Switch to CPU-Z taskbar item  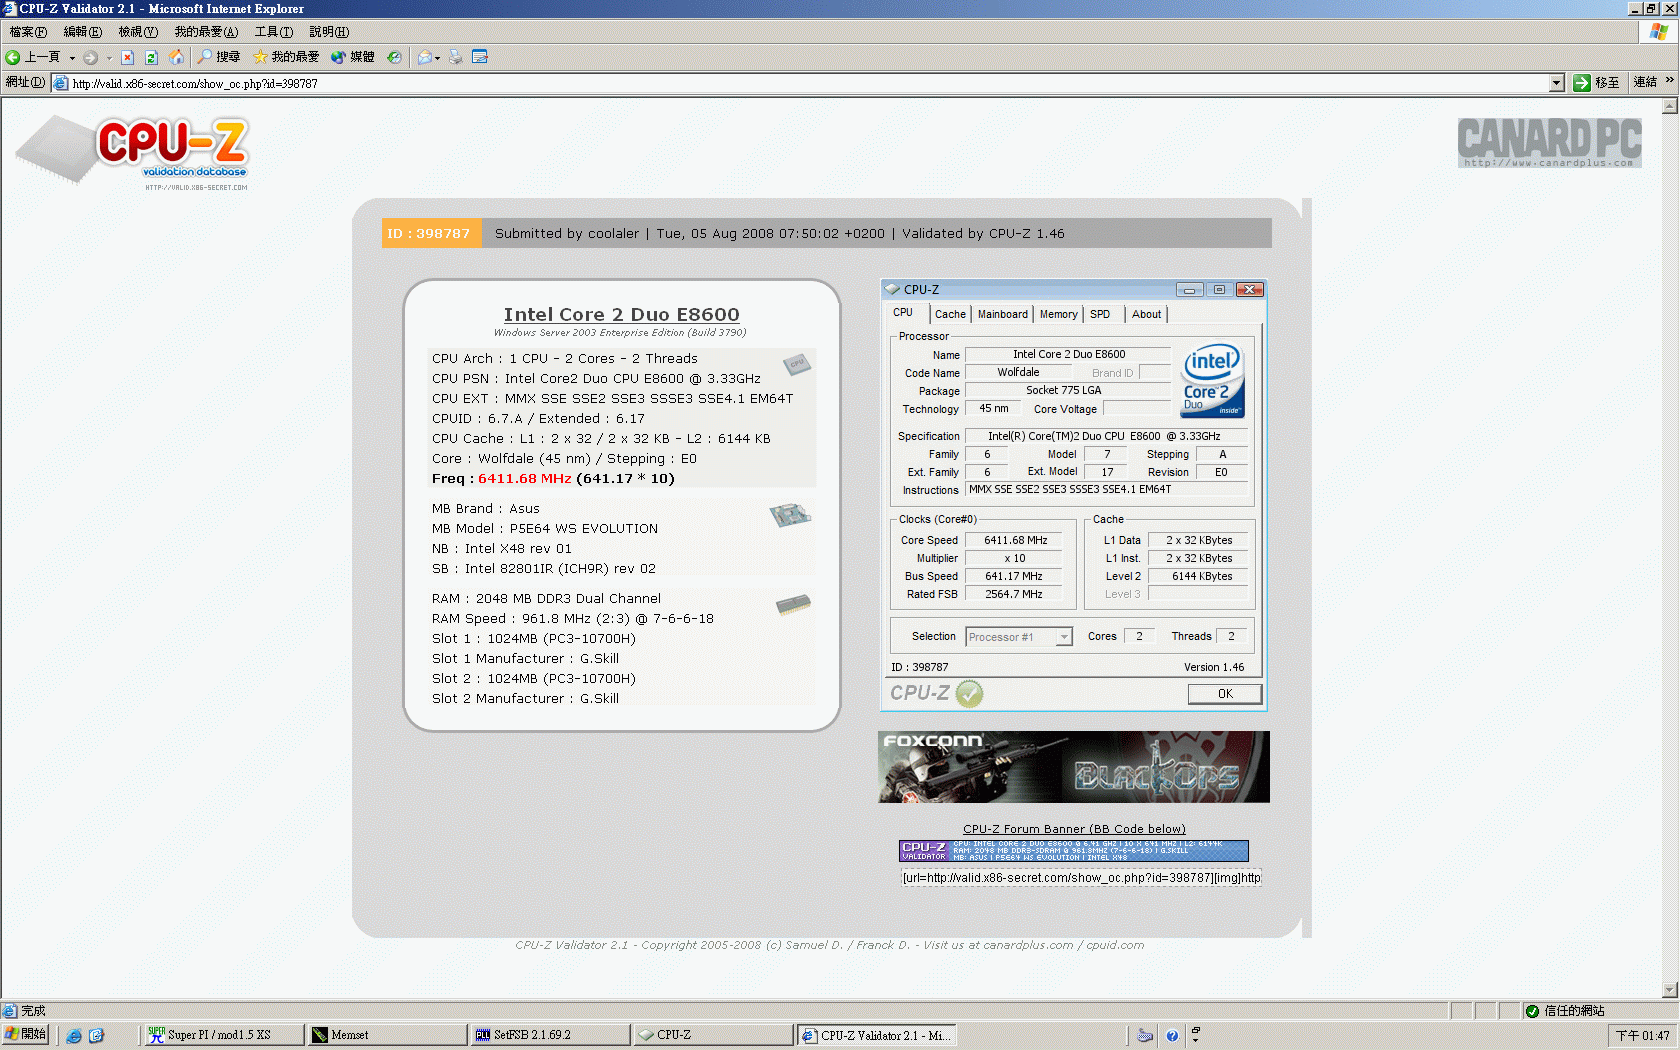point(713,1035)
